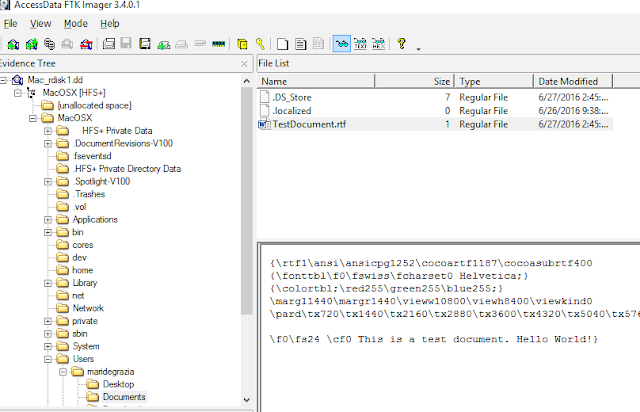Click the 'This is a test document' preview text
The width and height of the screenshot is (640, 412).
tap(433, 339)
